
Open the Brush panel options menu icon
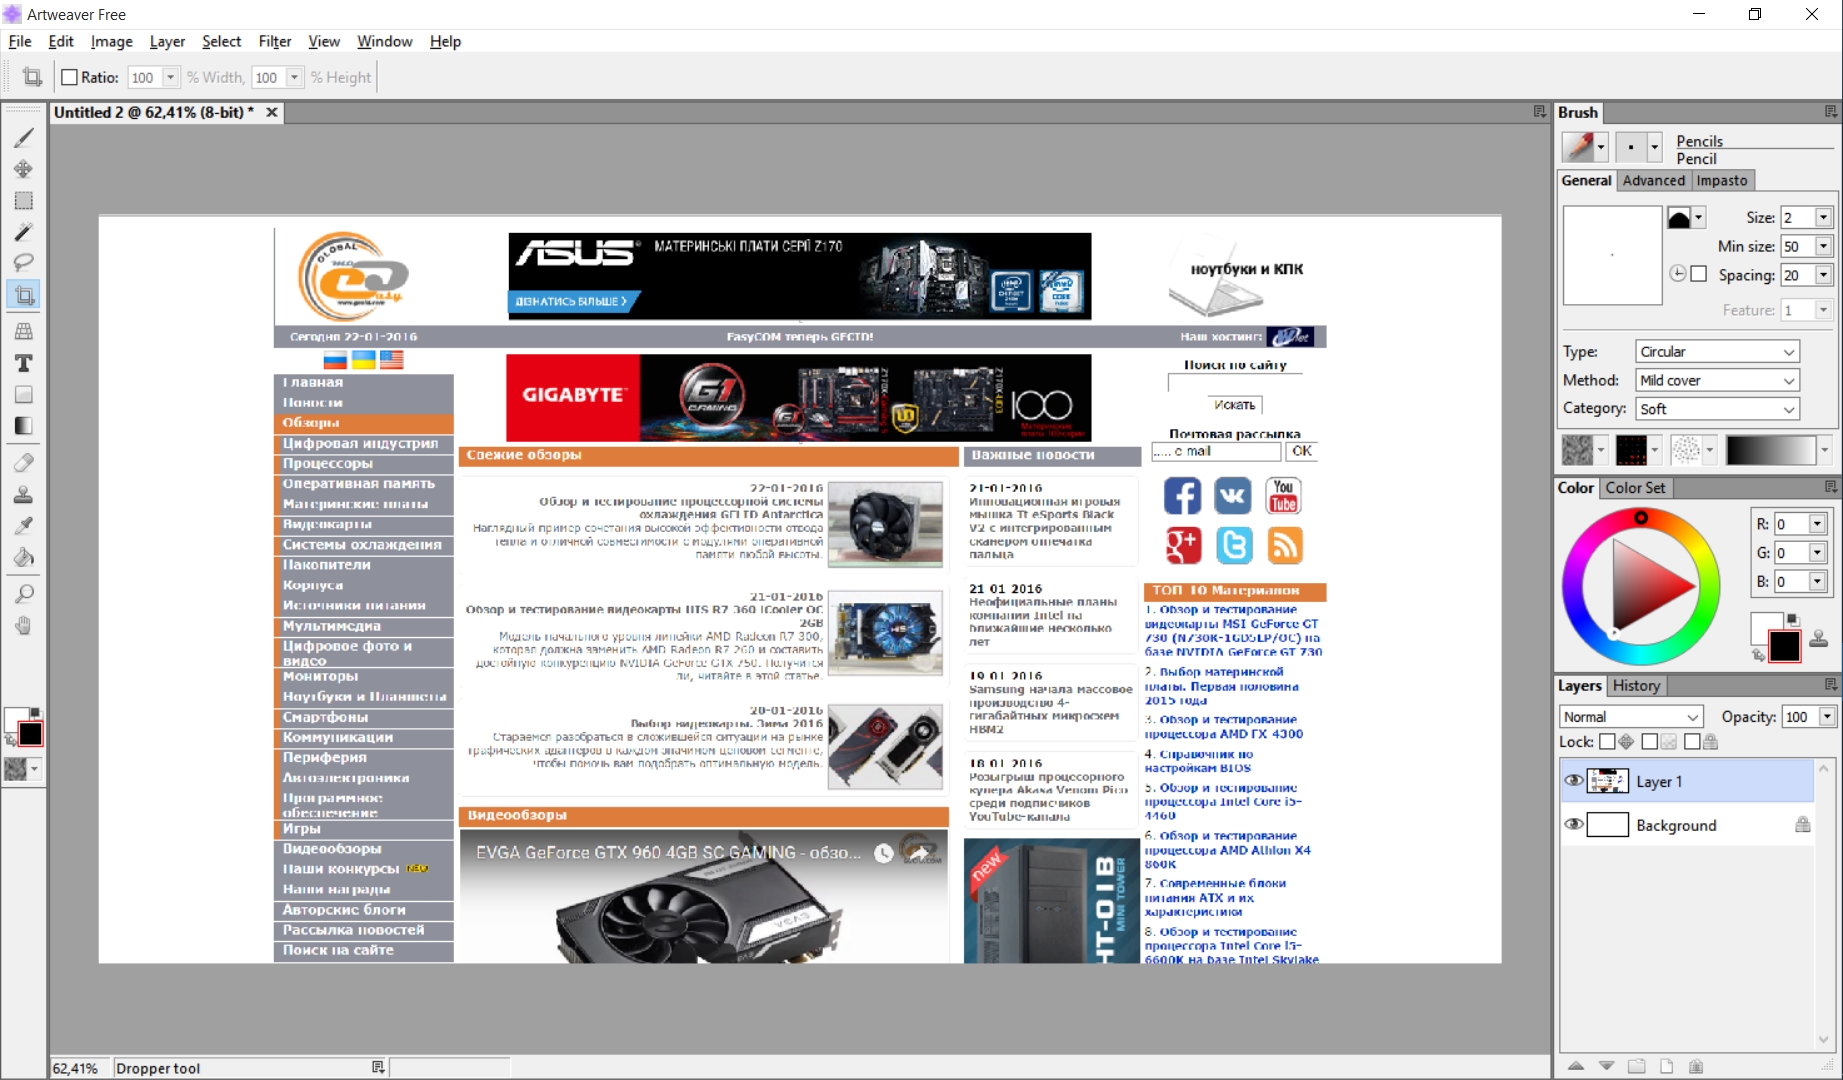(x=1830, y=112)
